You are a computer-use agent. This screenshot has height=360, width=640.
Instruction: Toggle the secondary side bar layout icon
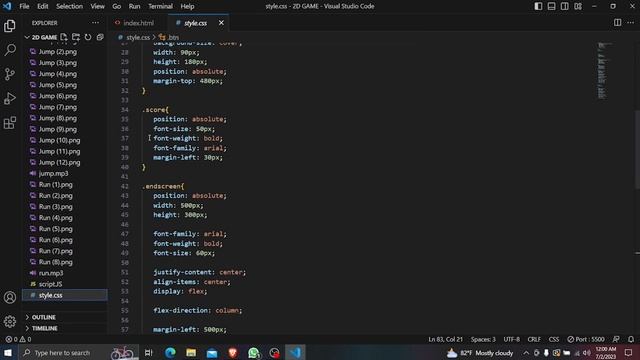[564, 6]
